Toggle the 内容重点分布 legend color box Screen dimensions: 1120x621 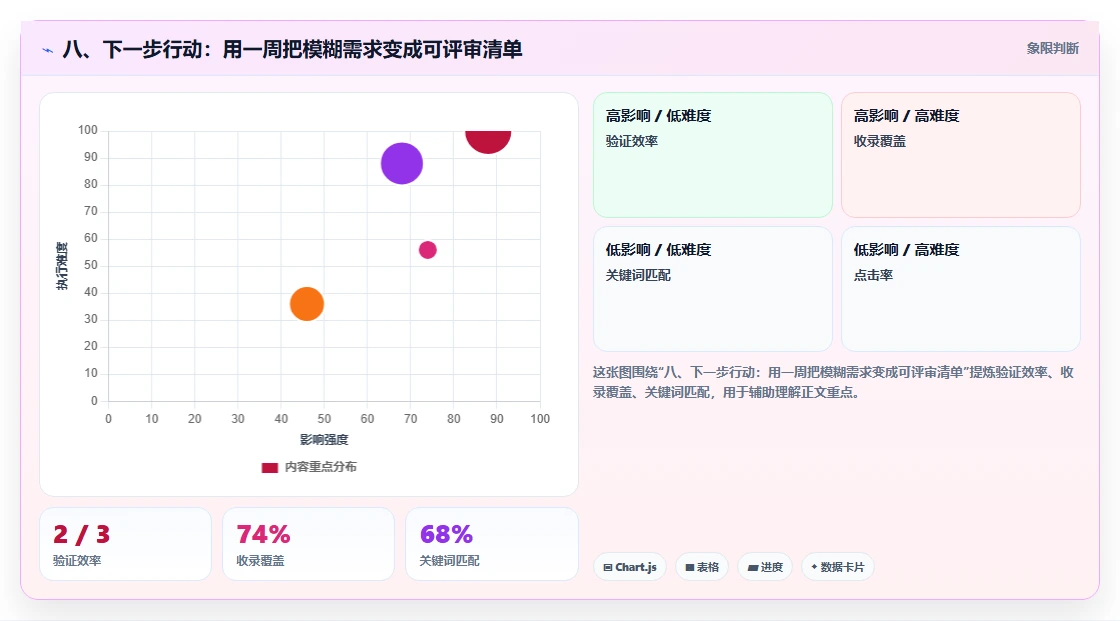pos(269,467)
